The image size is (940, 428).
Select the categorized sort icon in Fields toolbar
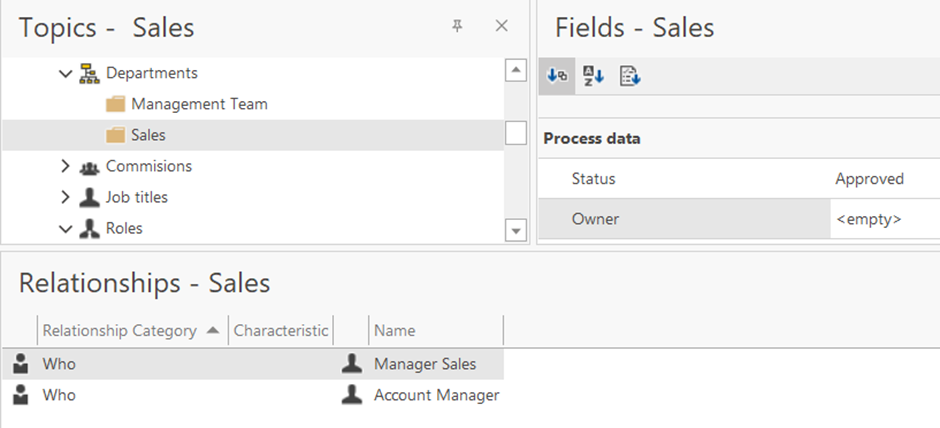[558, 76]
